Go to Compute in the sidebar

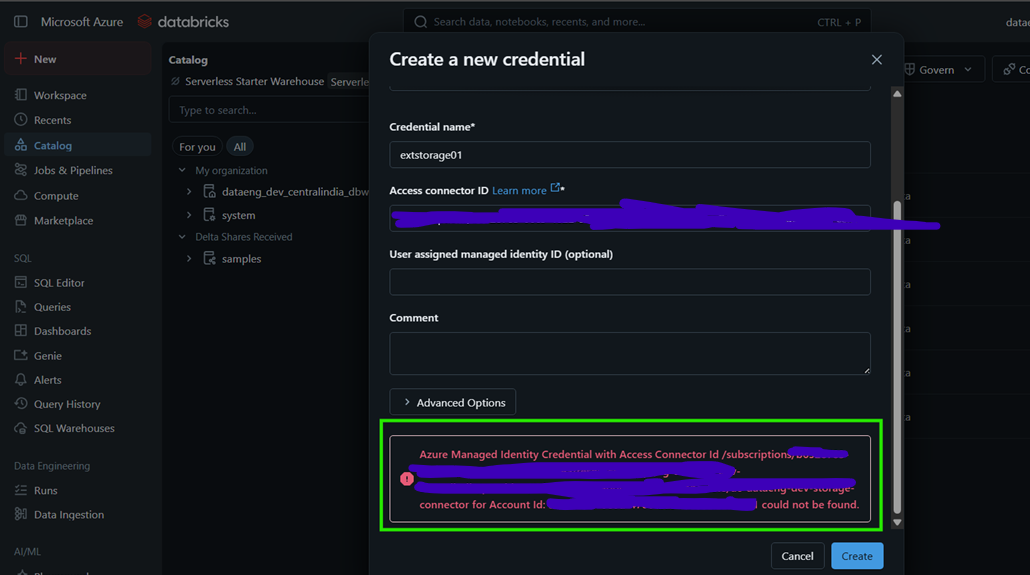(x=78, y=196)
